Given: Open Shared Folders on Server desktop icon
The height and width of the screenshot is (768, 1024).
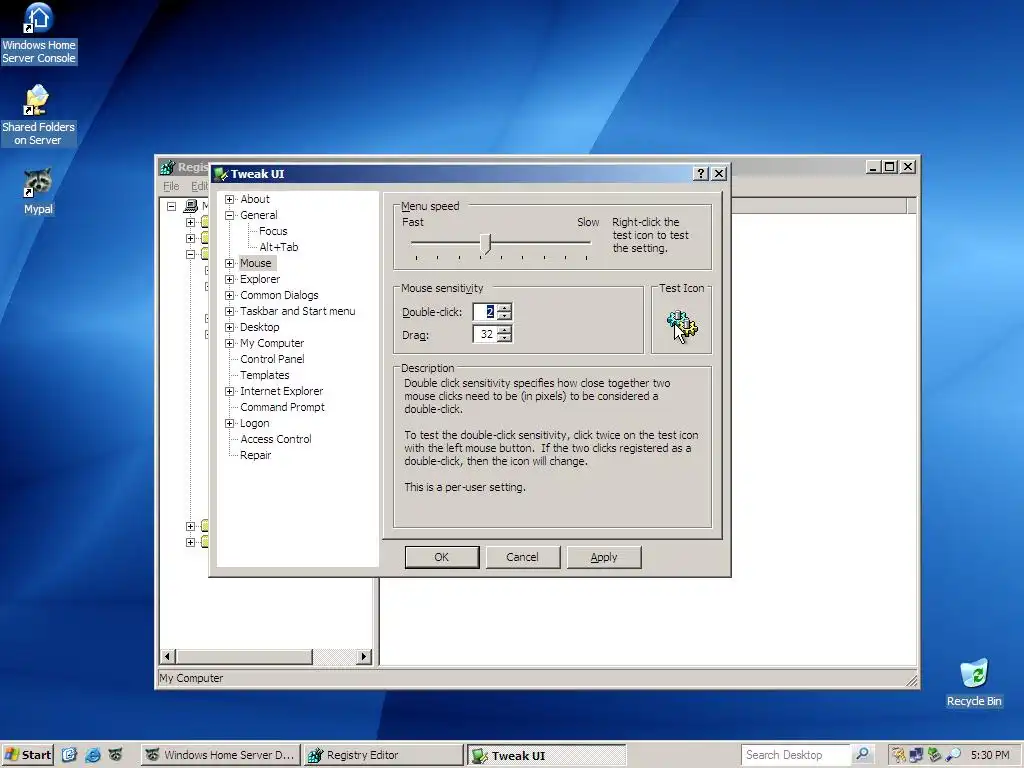Looking at the screenshot, I should click(38, 116).
